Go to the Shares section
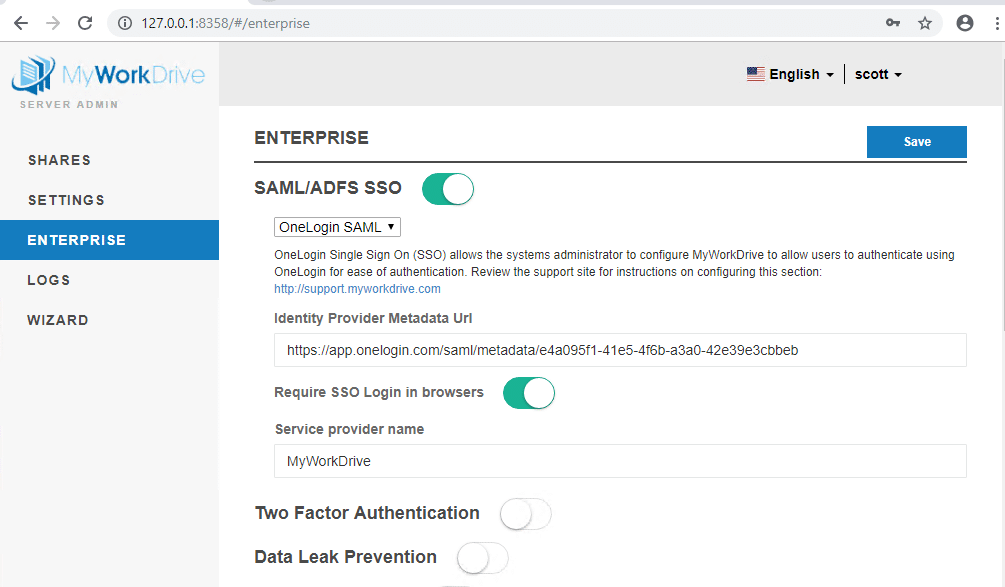This screenshot has width=1005, height=587. [59, 160]
